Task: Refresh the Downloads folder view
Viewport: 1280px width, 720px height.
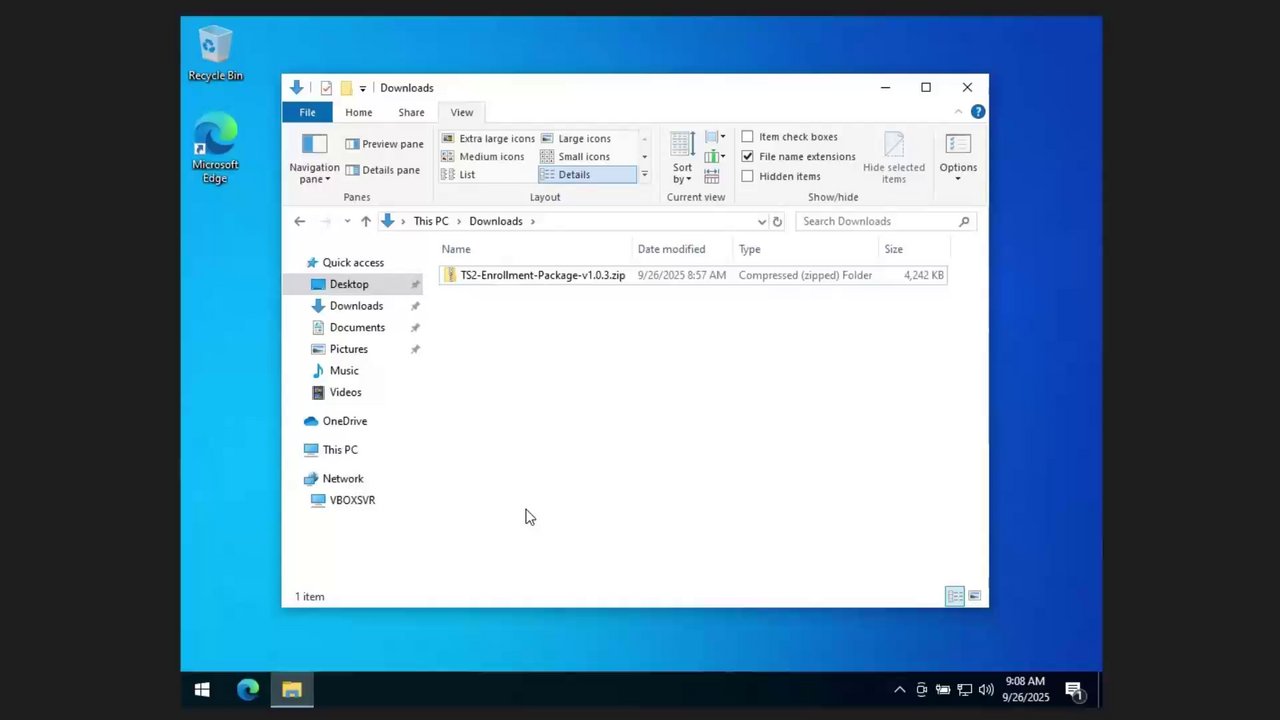Action: (777, 221)
